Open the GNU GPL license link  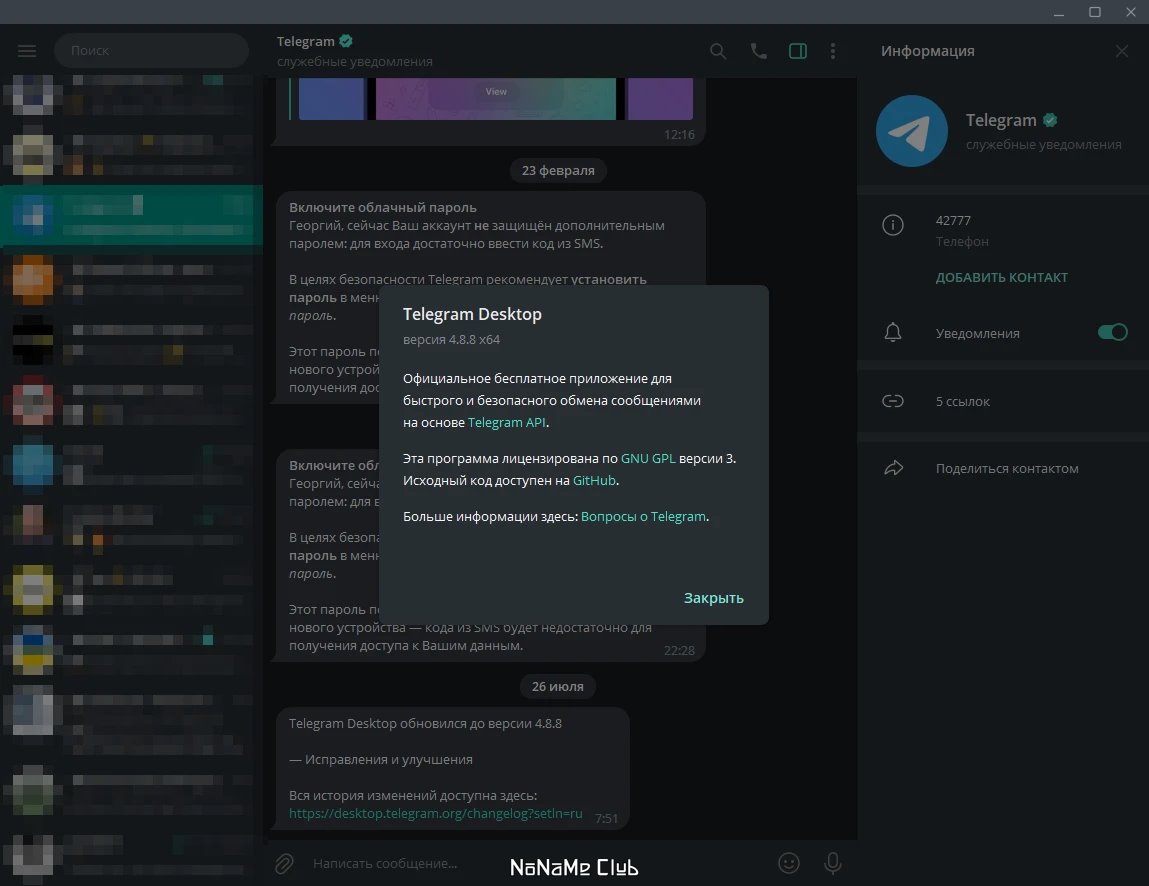648,459
